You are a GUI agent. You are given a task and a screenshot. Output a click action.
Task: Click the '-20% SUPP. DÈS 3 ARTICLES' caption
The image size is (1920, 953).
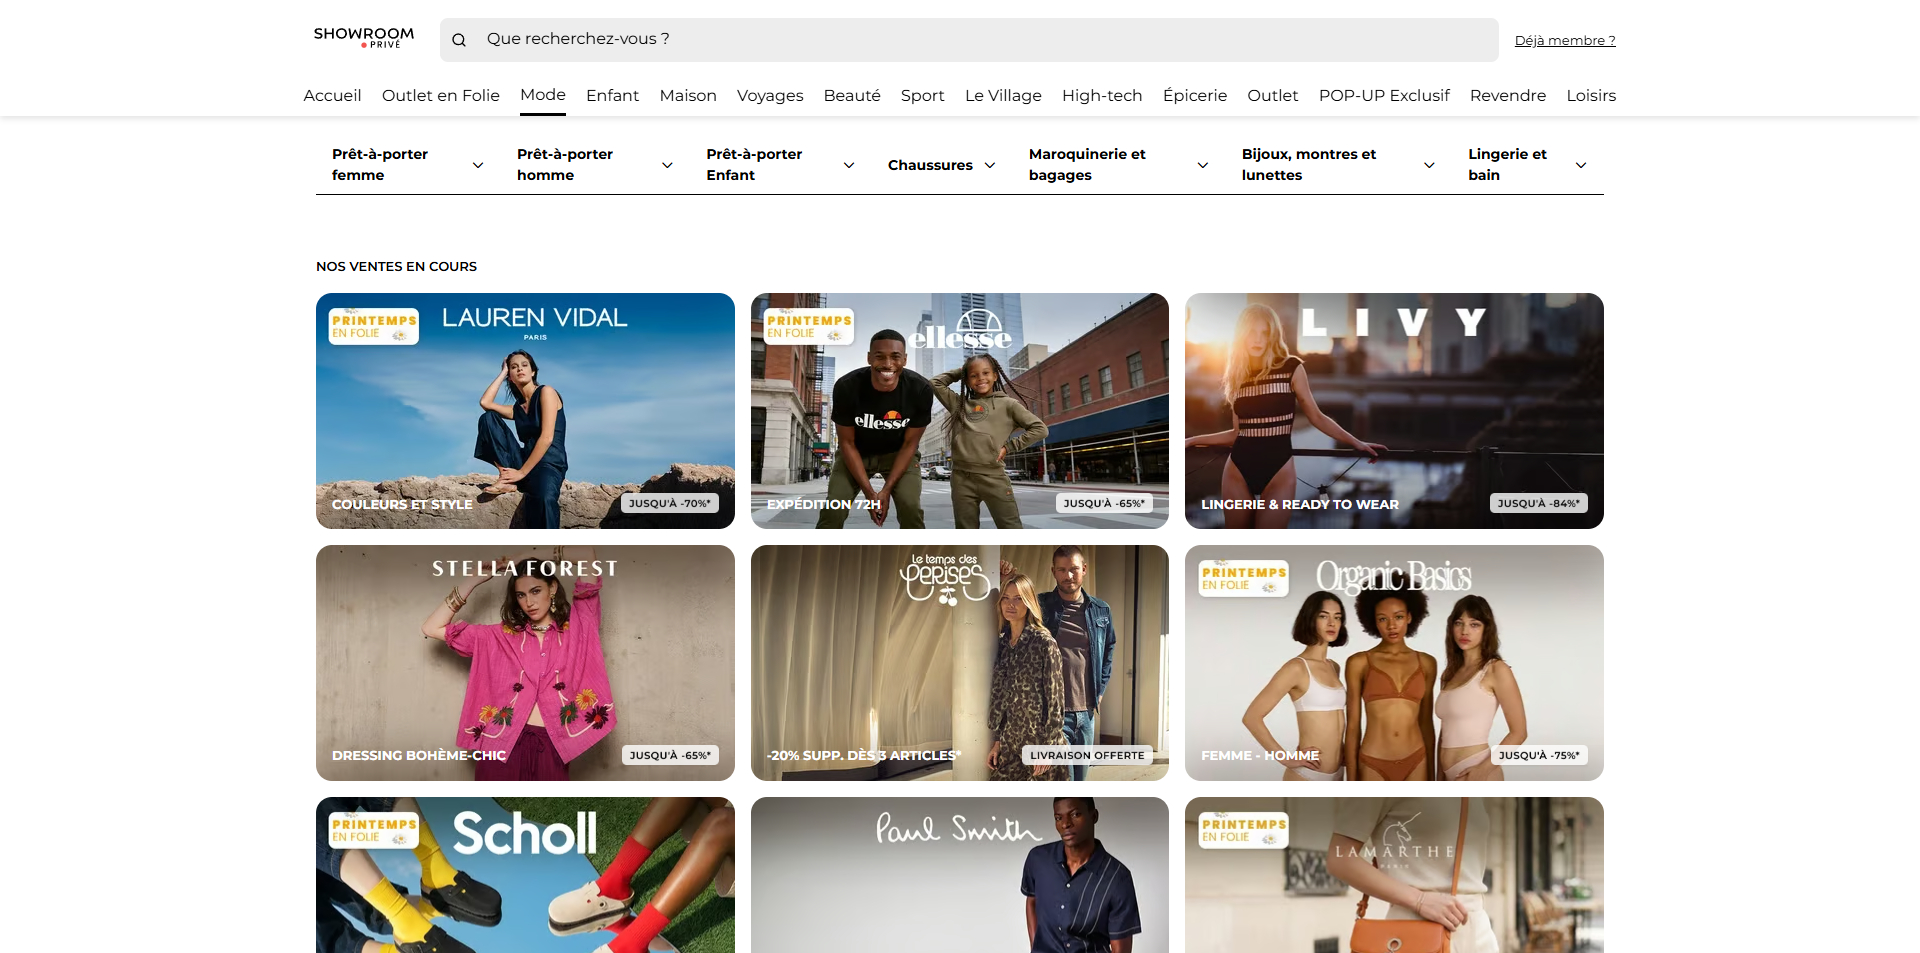pyautogui.click(x=864, y=756)
